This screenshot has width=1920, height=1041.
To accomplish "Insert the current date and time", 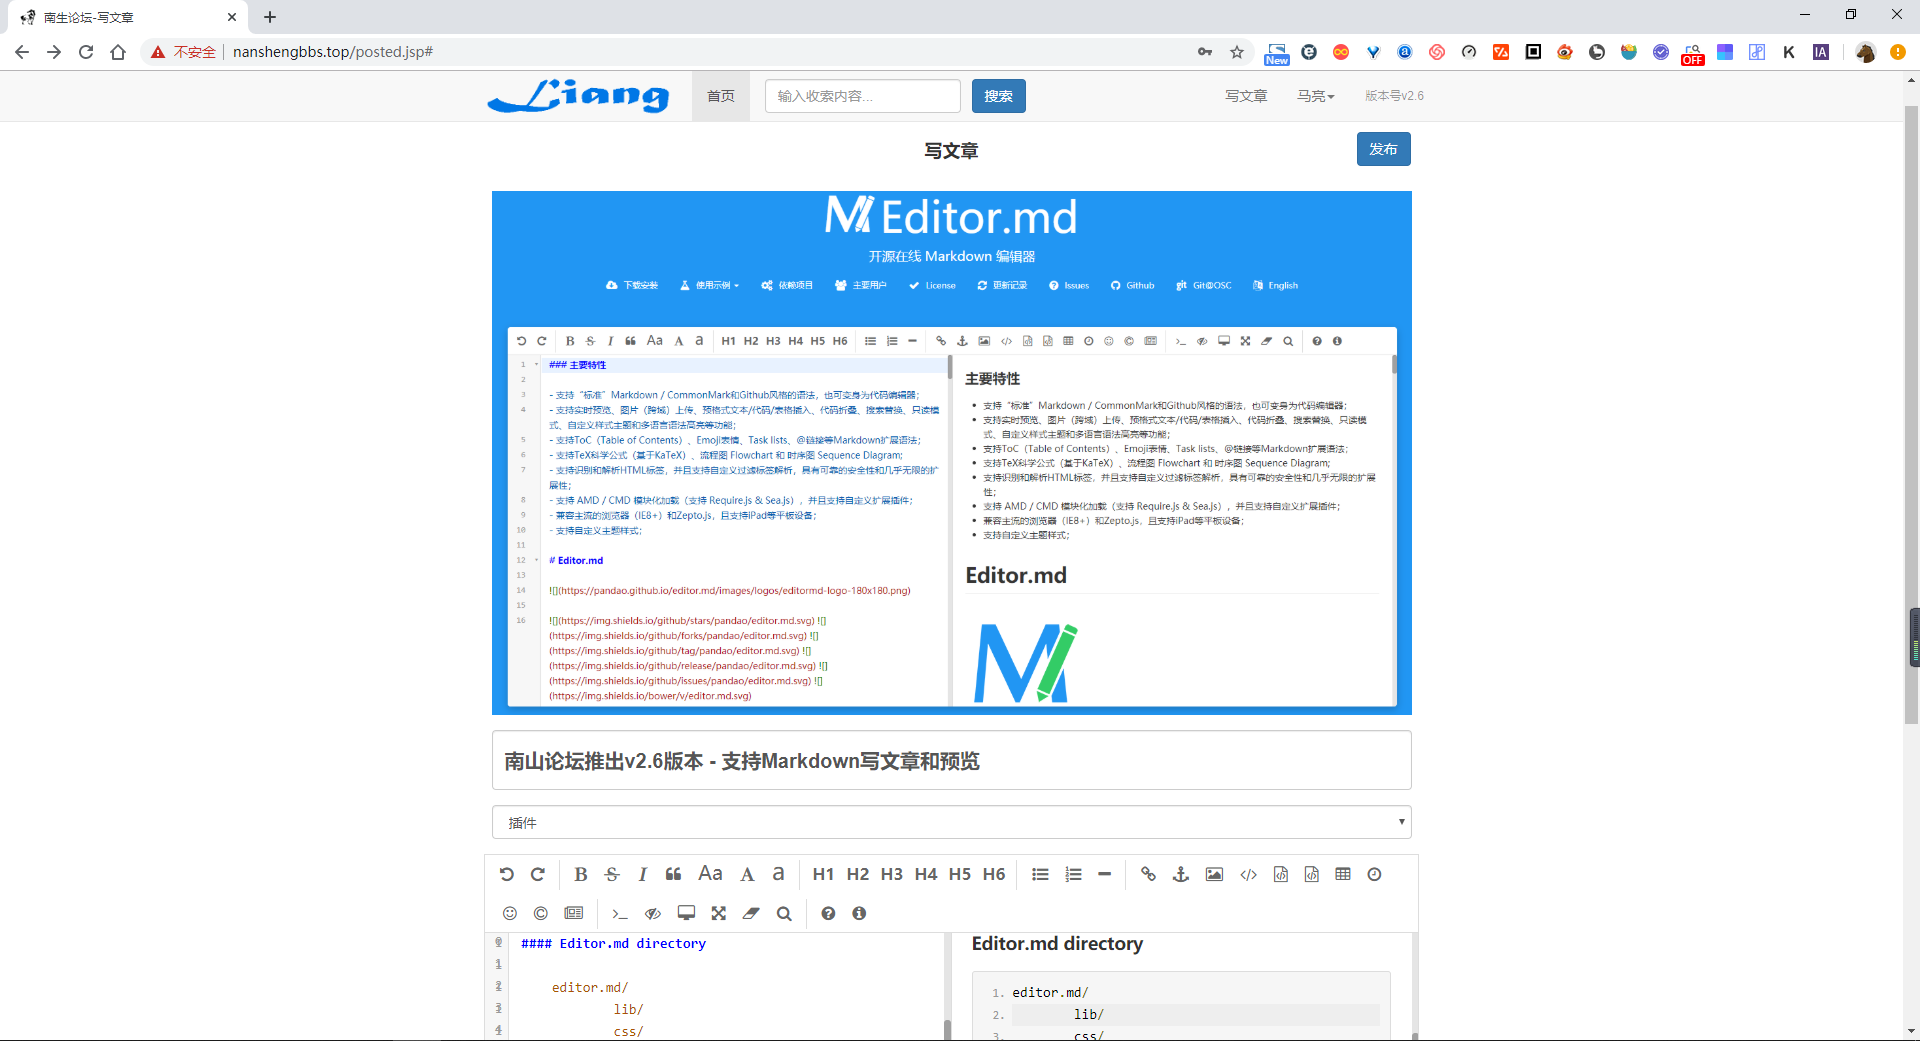I will (1375, 874).
